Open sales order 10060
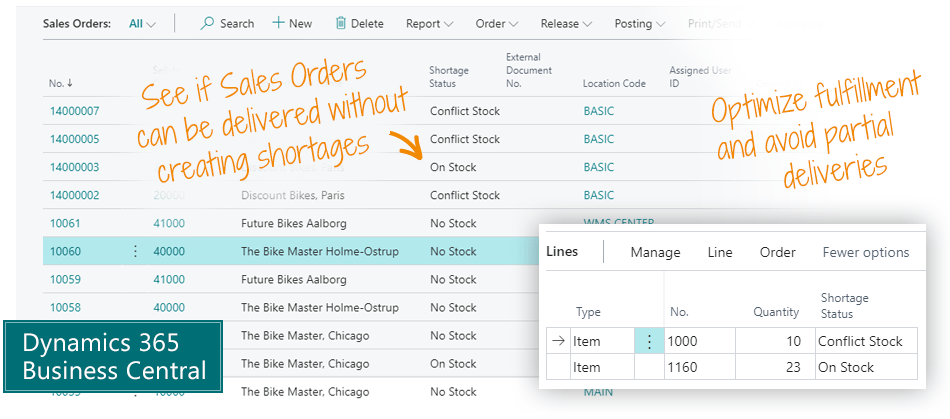 (x=65, y=251)
